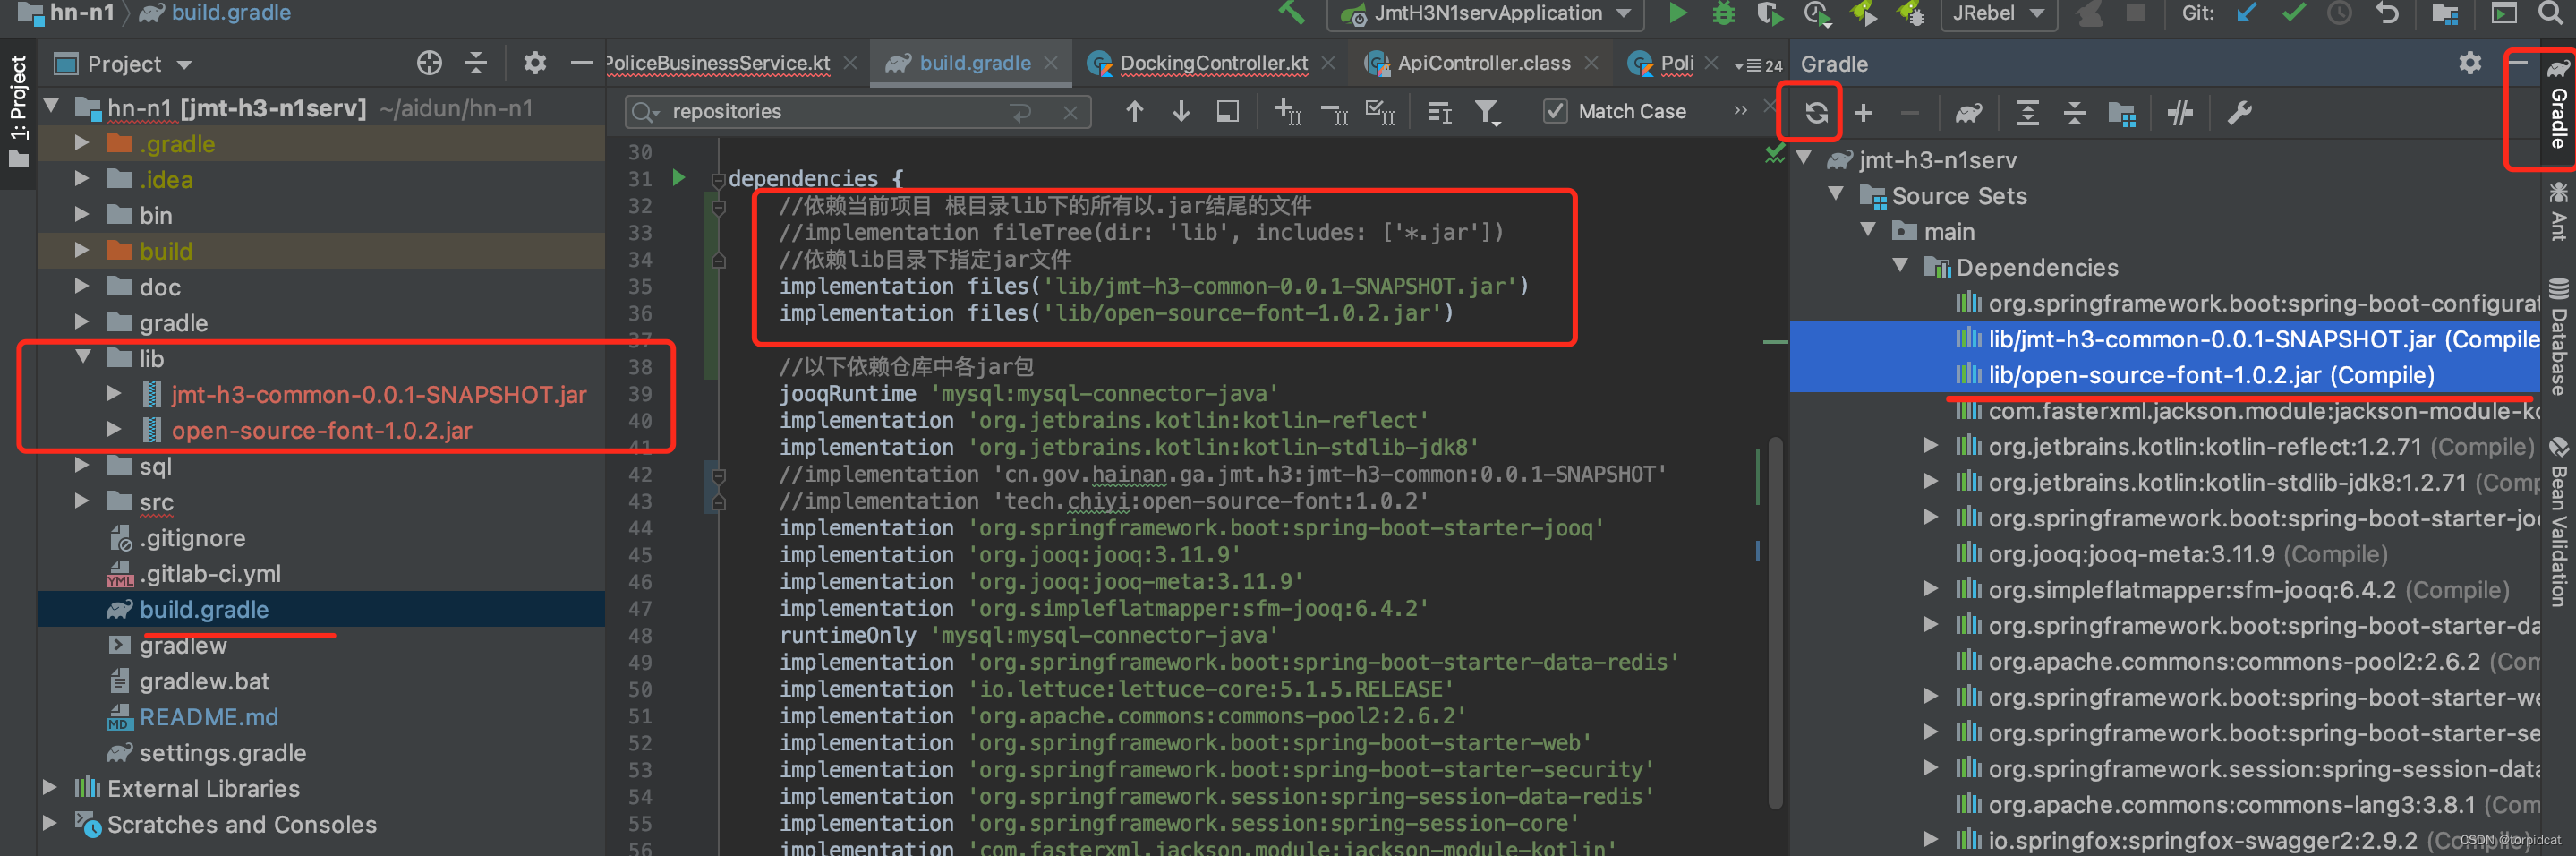2576x856 pixels.
Task: Run JmtH3N1servApplication using green play icon
Action: coord(1678,14)
